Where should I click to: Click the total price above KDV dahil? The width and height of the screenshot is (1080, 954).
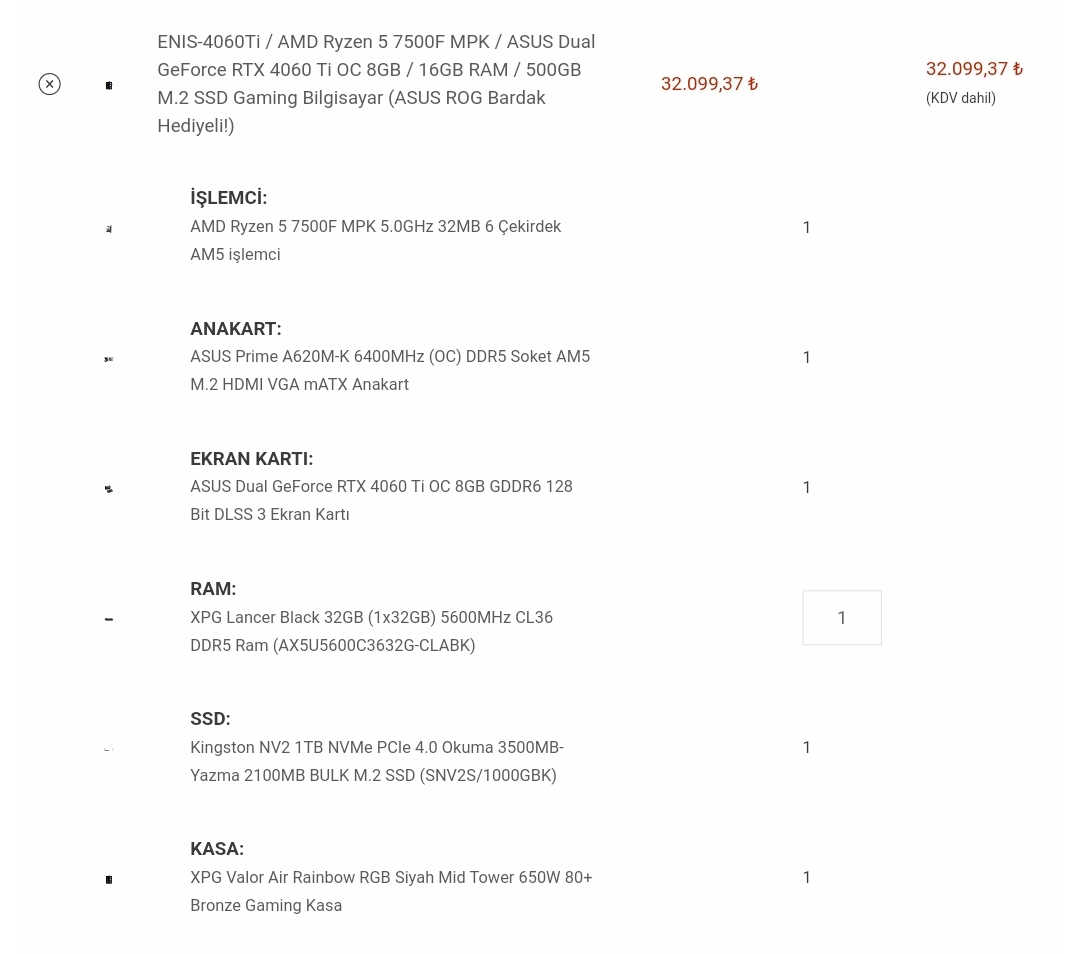click(x=974, y=69)
